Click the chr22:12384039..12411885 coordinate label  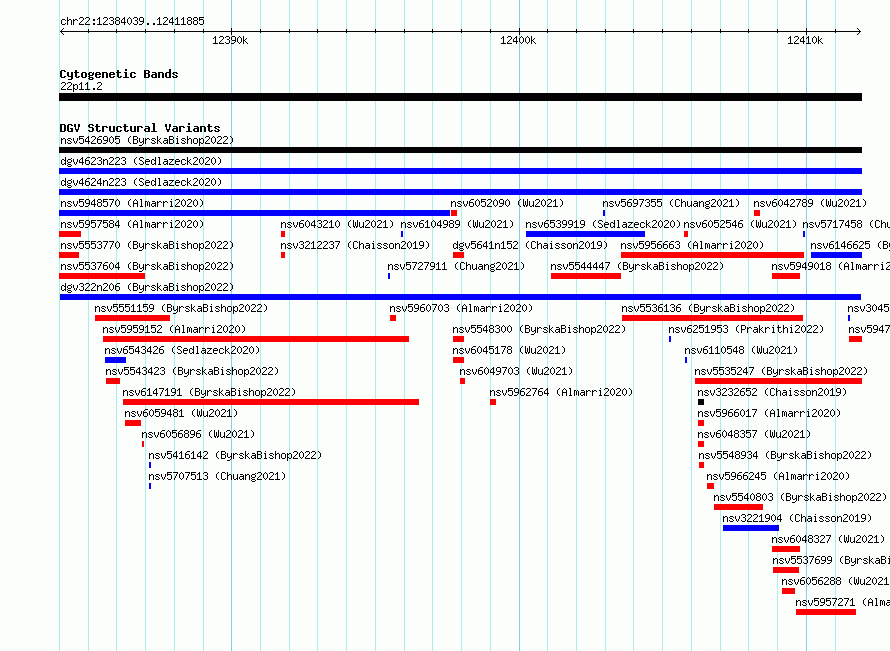coord(132,21)
